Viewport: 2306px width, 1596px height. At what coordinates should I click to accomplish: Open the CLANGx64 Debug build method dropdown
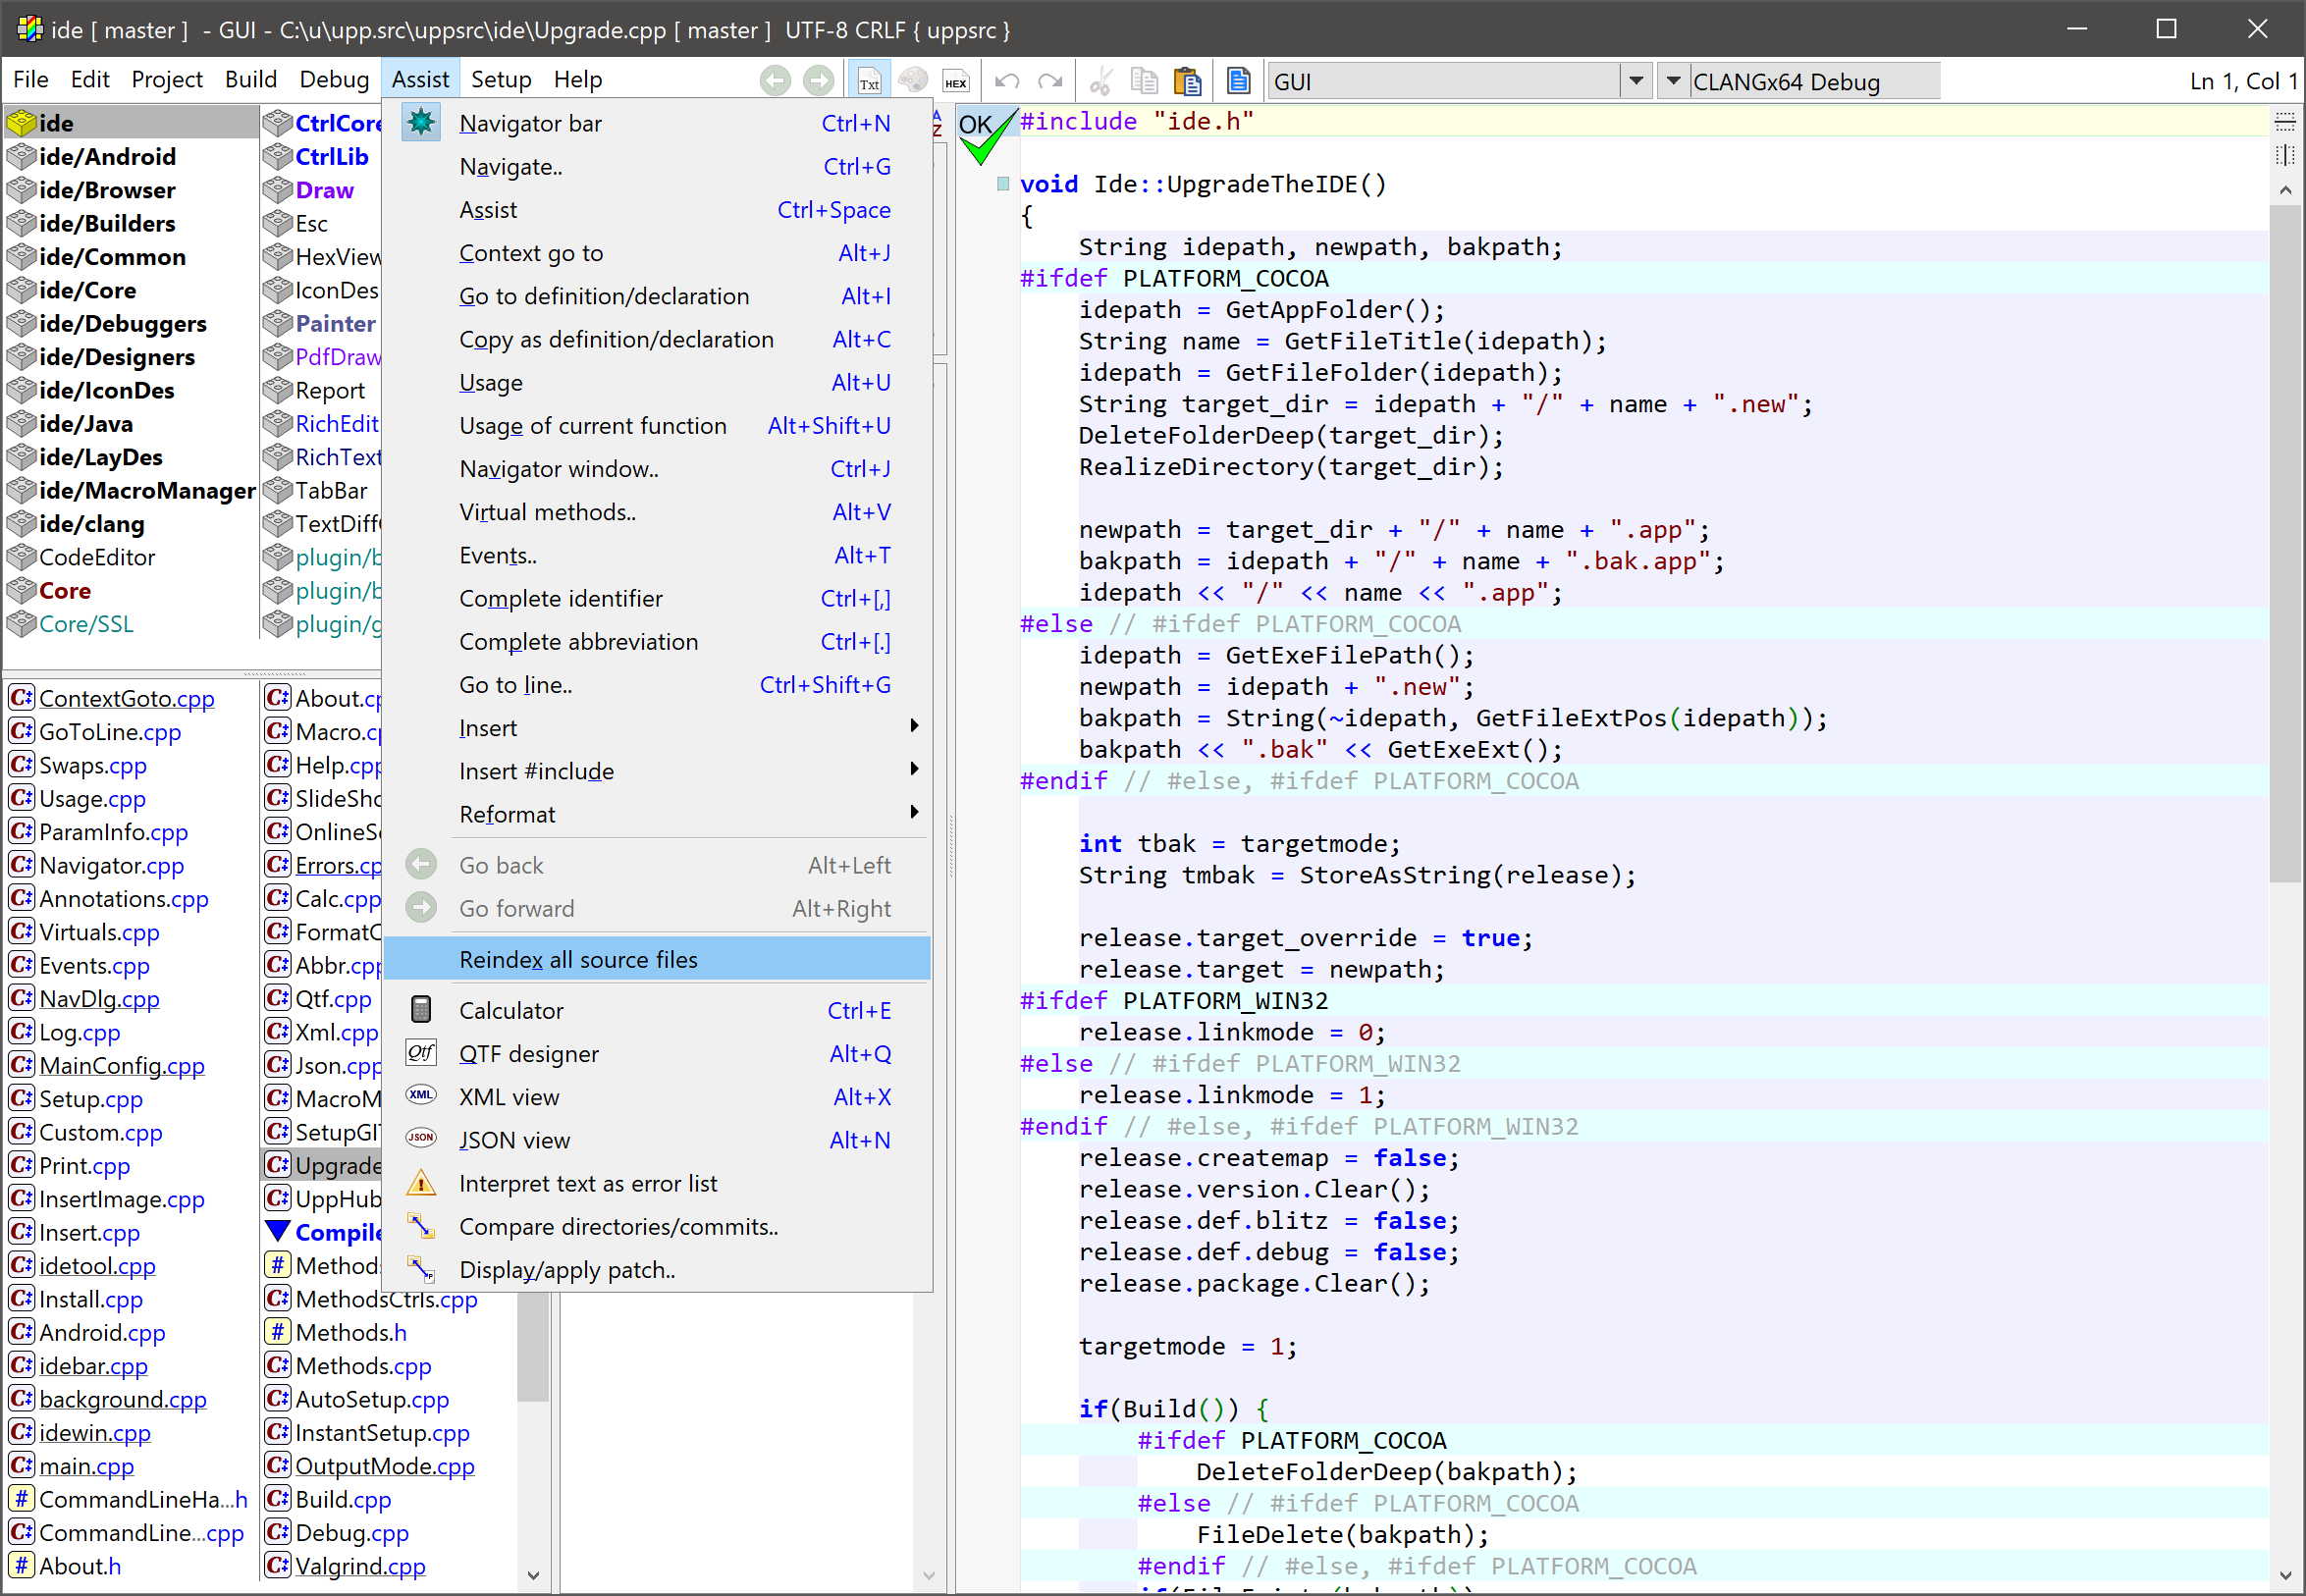(x=1673, y=81)
